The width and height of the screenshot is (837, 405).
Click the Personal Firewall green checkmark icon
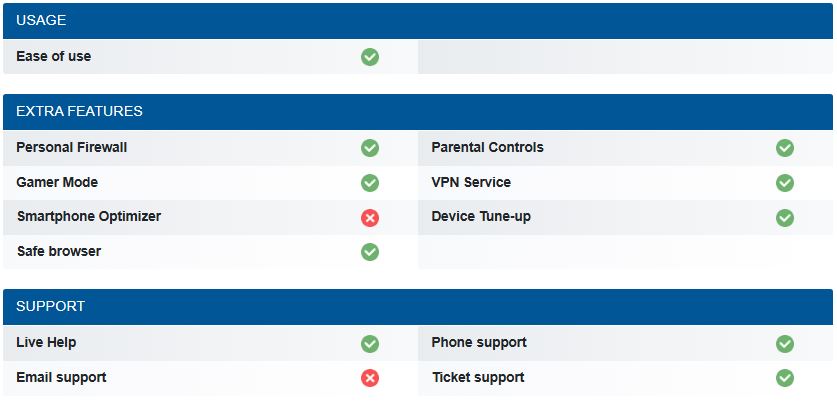[x=370, y=148]
